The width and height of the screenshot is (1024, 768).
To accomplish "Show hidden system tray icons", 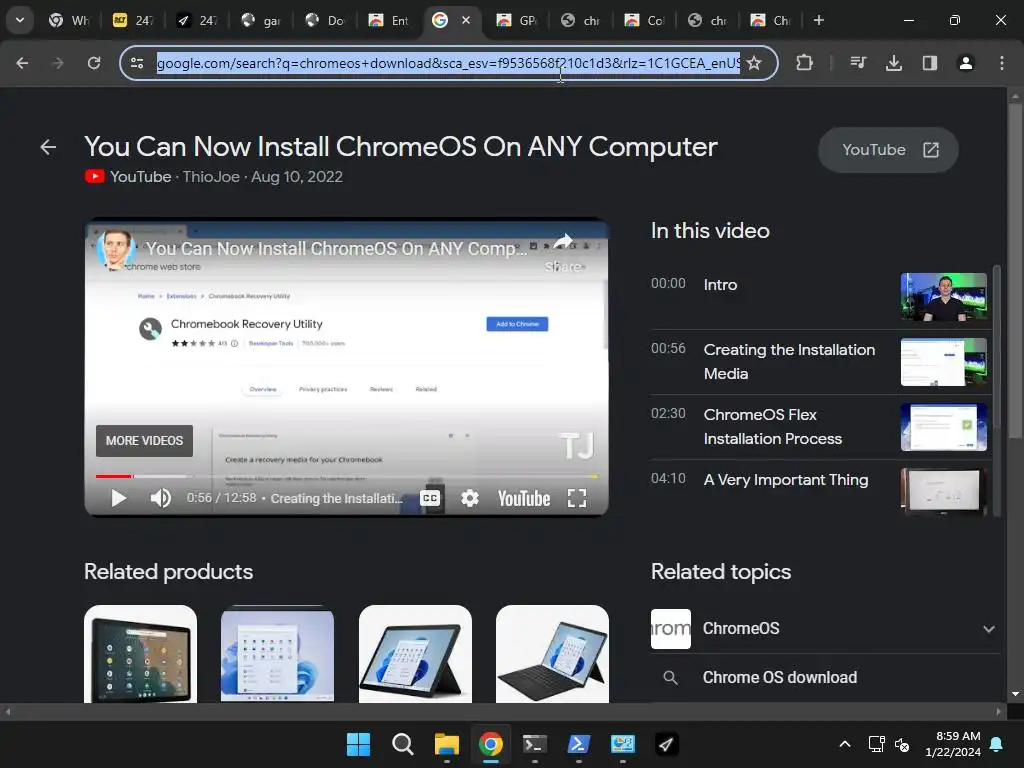I will point(844,744).
